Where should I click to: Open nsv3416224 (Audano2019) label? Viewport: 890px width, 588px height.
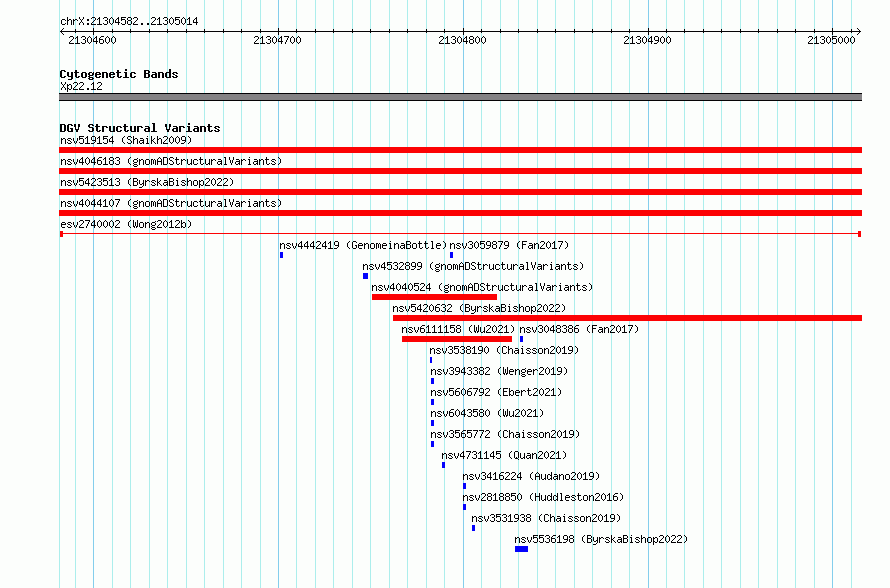click(x=531, y=476)
